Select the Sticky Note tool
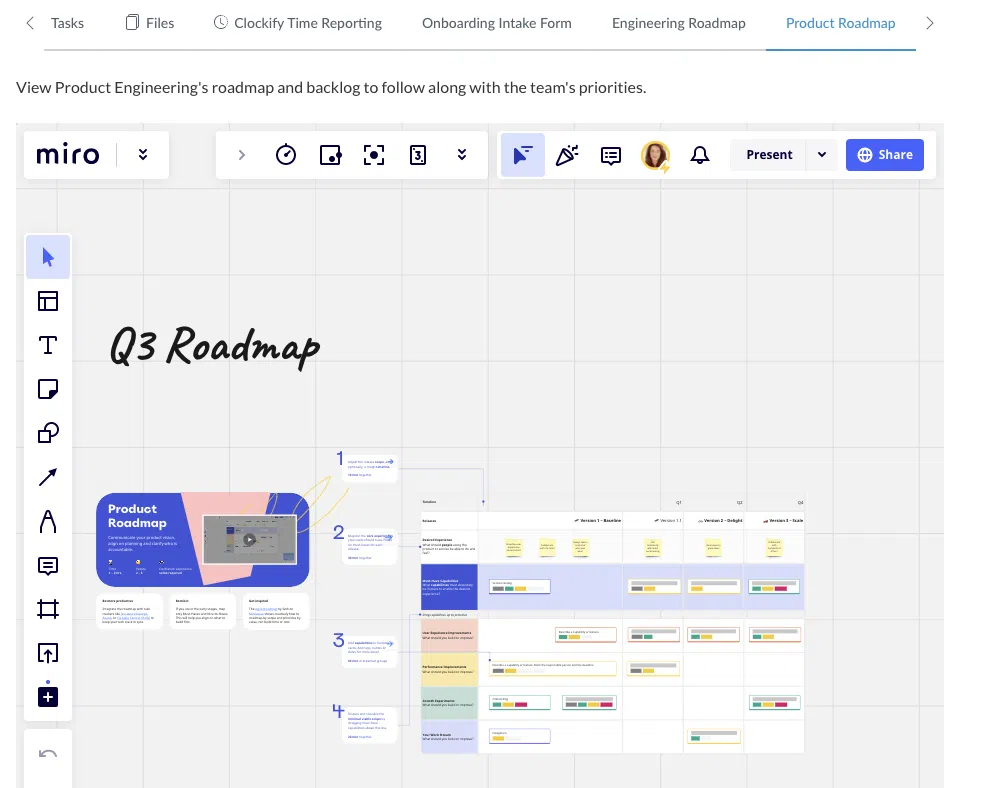The height and width of the screenshot is (788, 986). (x=47, y=389)
